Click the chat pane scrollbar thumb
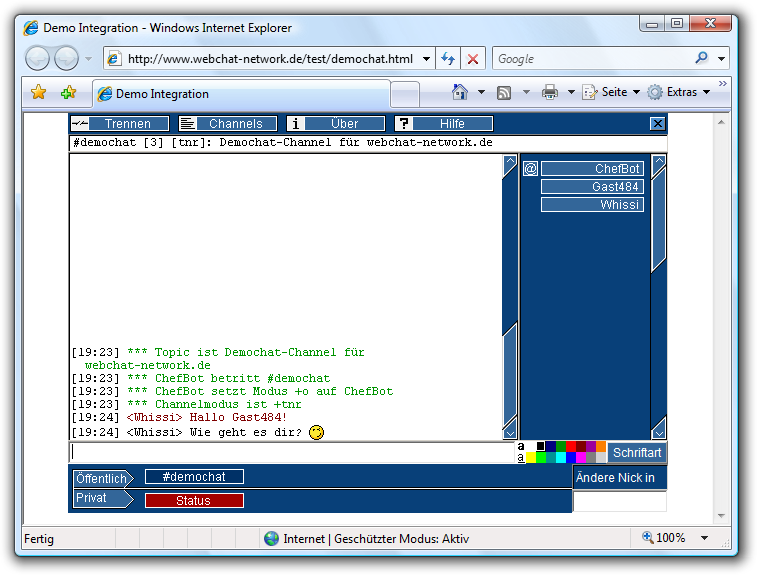757x575 pixels. 510,374
